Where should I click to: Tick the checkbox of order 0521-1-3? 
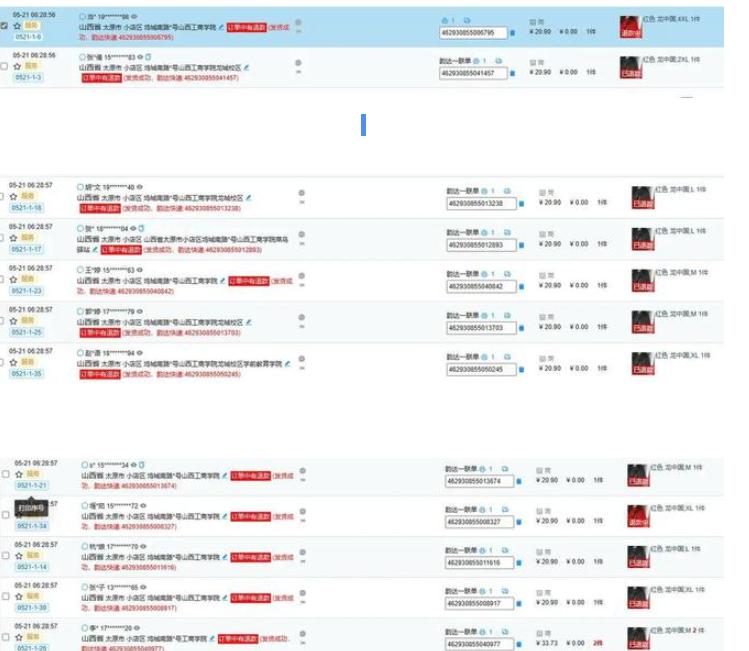pyautogui.click(x=4, y=66)
